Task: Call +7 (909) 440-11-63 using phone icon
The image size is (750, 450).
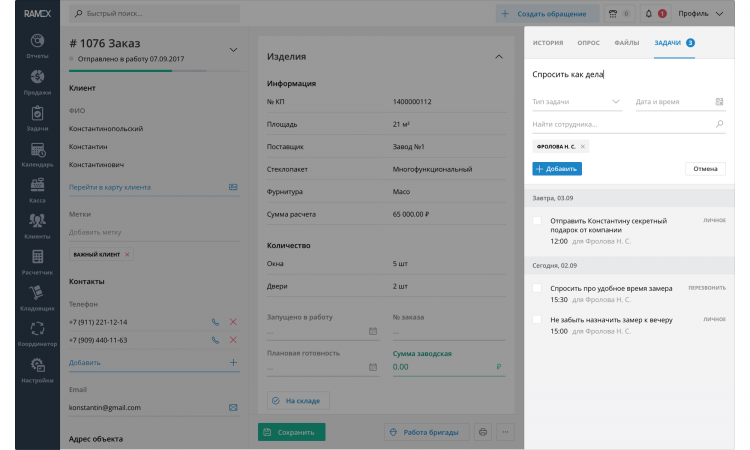Action: [x=215, y=340]
